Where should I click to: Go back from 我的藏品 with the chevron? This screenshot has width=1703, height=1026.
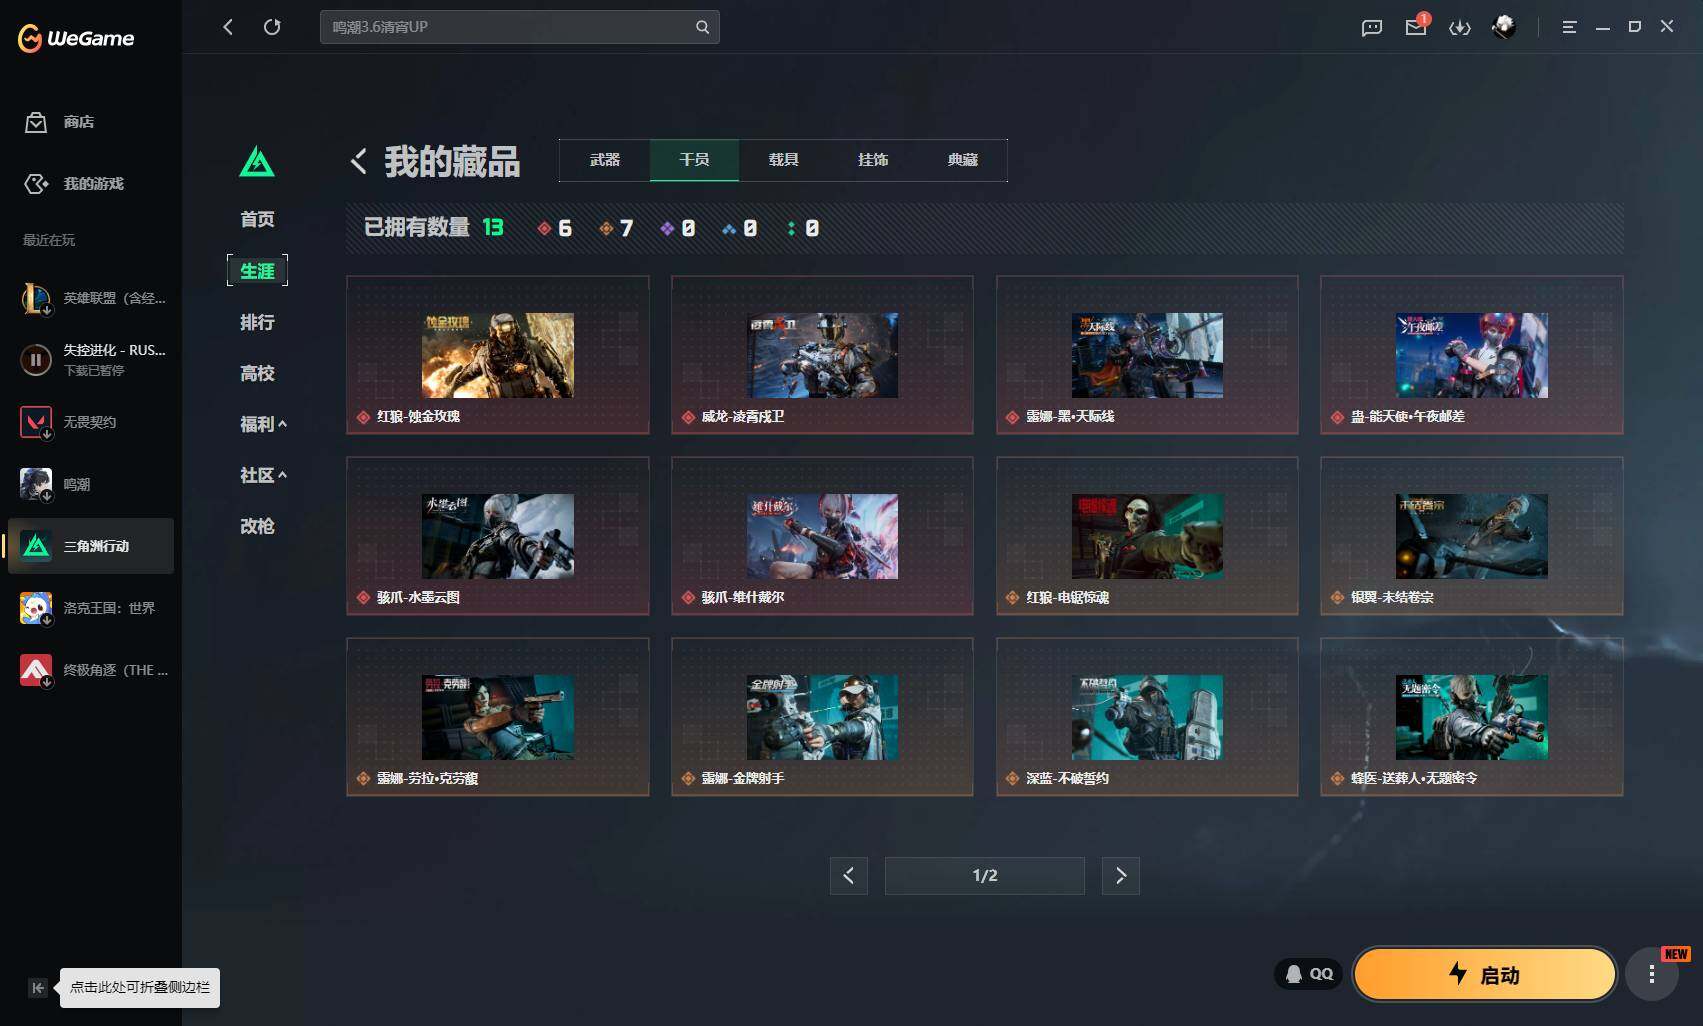click(x=359, y=161)
